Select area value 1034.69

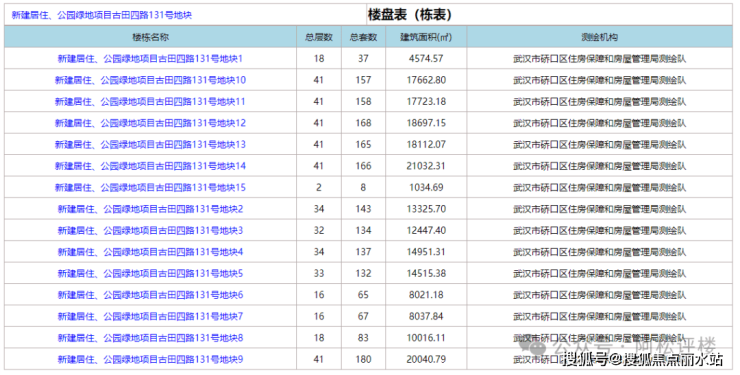pos(426,188)
